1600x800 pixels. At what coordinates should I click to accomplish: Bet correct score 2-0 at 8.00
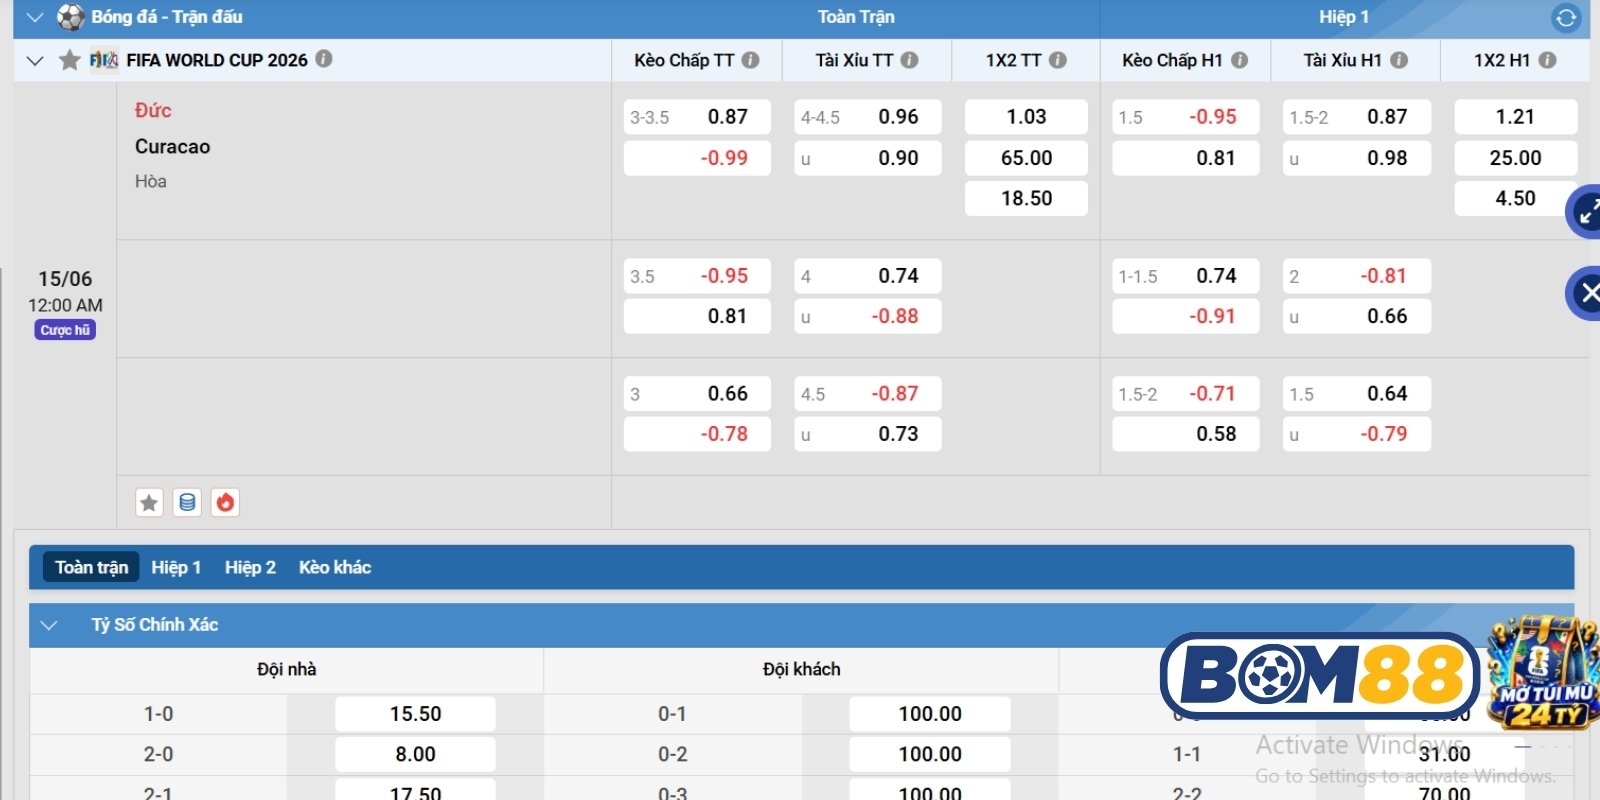pyautogui.click(x=415, y=754)
